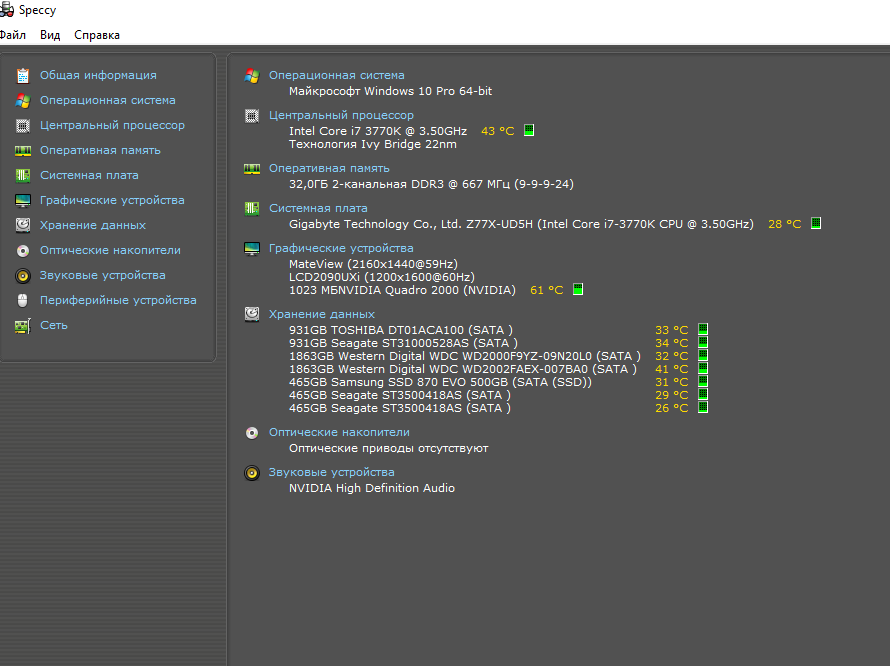This screenshot has width=890, height=666.
Task: Click the Общая информация sidebar icon
Action: click(23, 76)
